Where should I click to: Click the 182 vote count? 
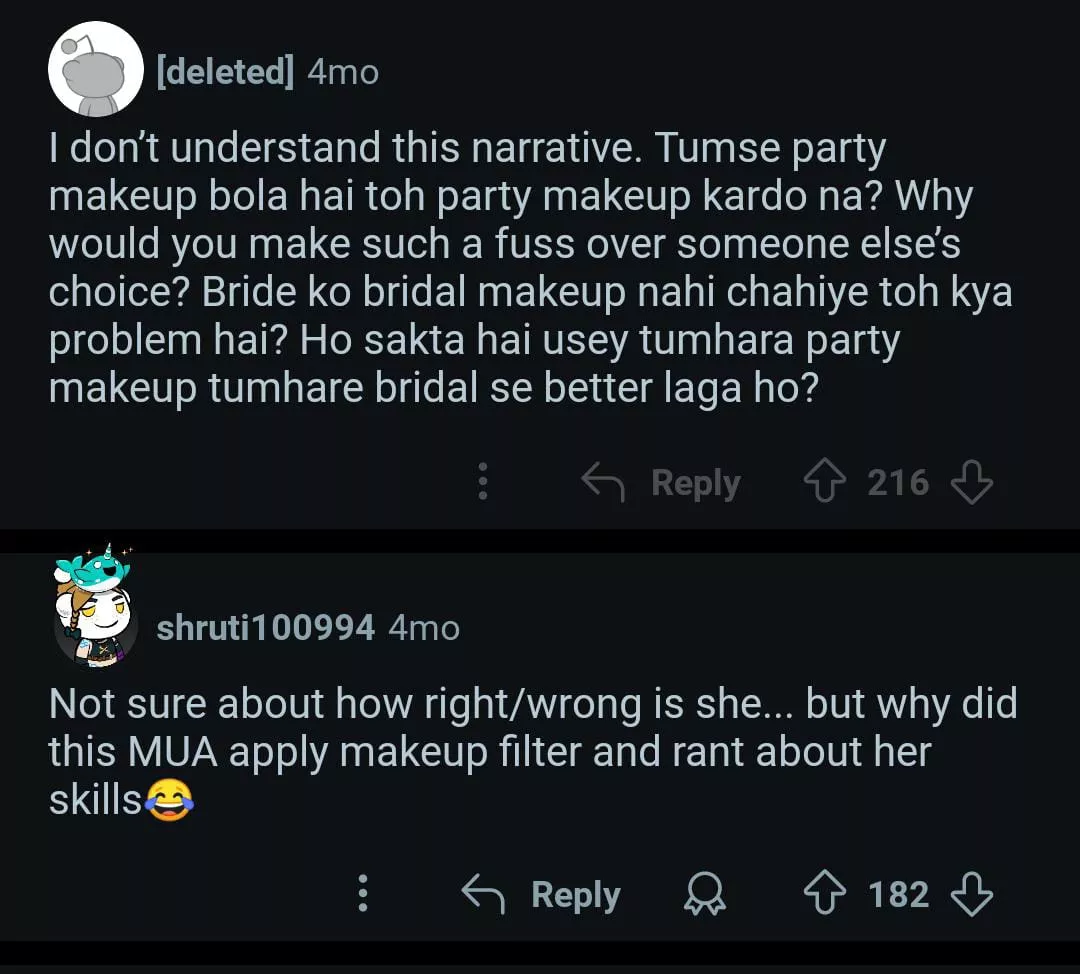pyautogui.click(x=898, y=894)
